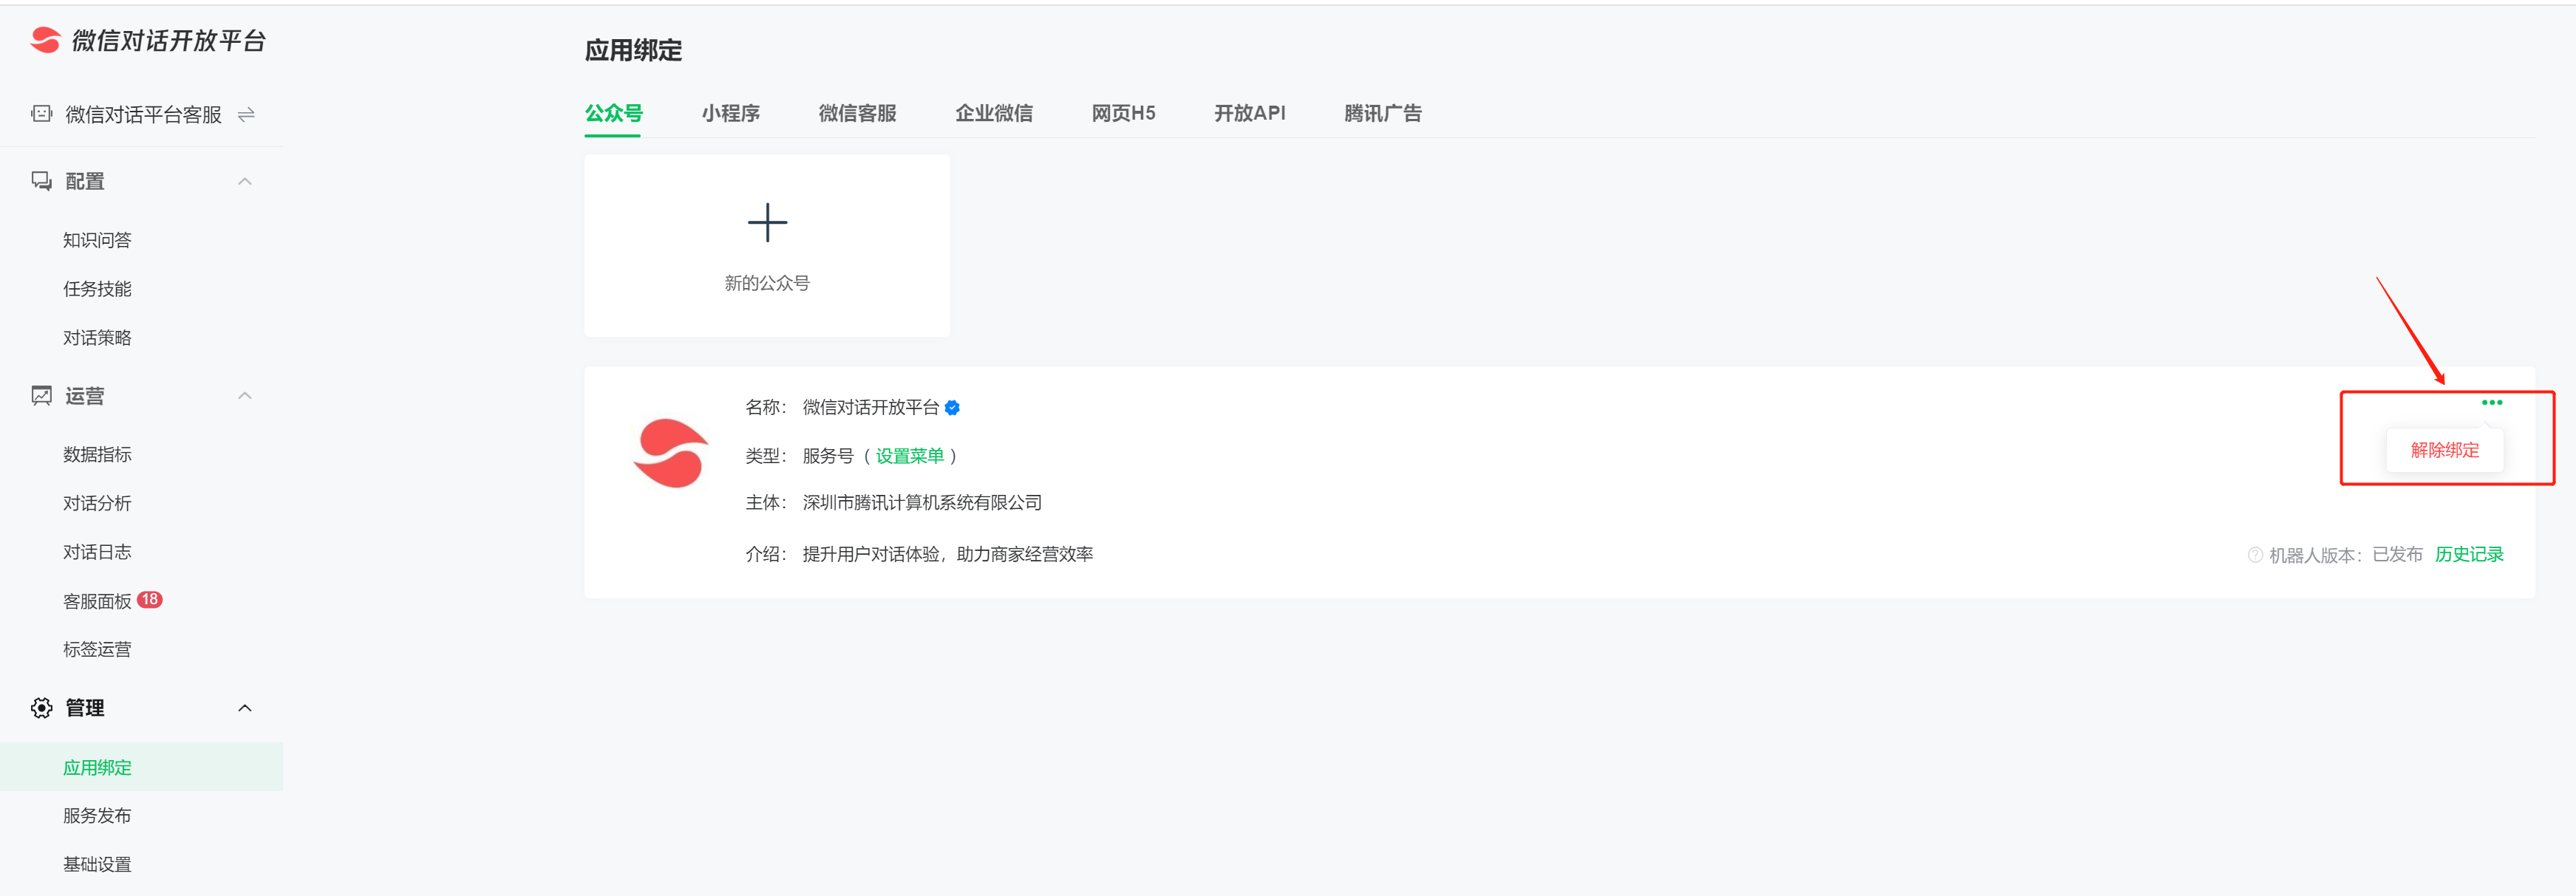This screenshot has height=896, width=2576.
Task: Click the 配置 section header label
Action: (x=85, y=181)
